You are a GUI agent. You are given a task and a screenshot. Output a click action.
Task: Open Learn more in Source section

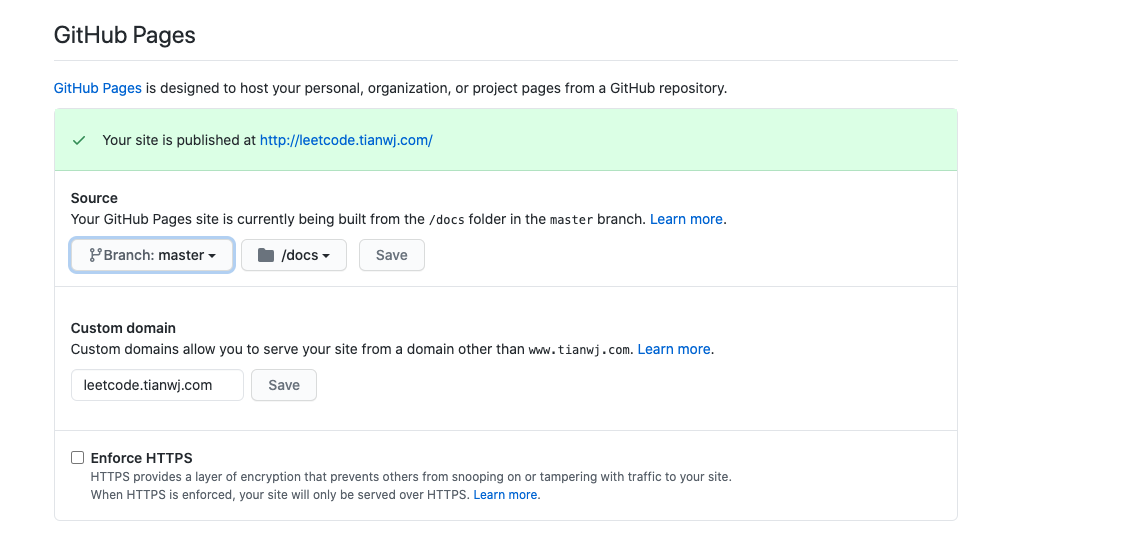[x=686, y=219]
